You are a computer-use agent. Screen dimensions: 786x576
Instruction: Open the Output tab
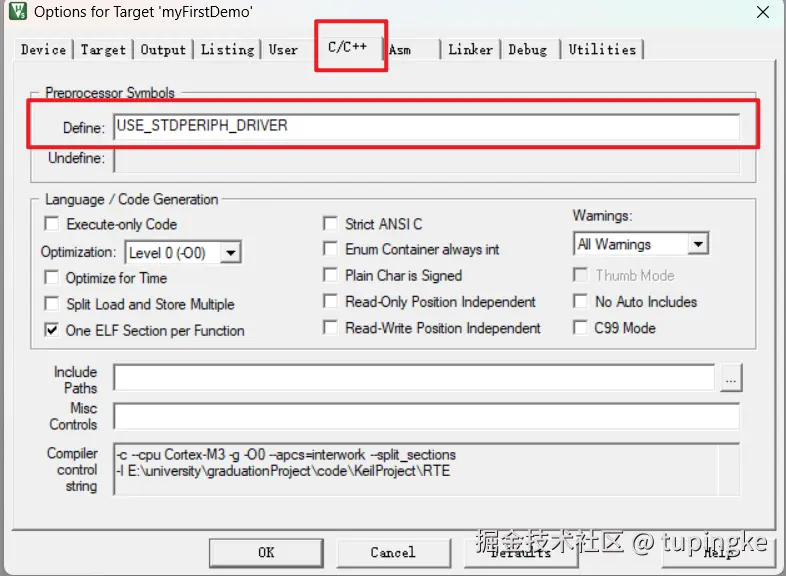click(163, 50)
